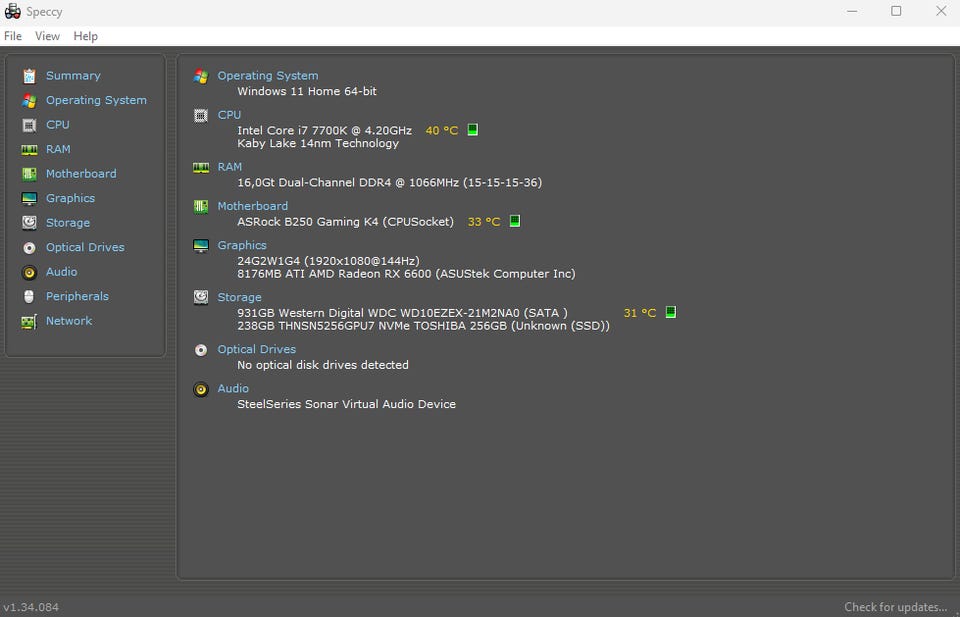Click the 'Kaby Lake 14nm Technology' line
Screen dimensions: 960x617
(x=318, y=143)
